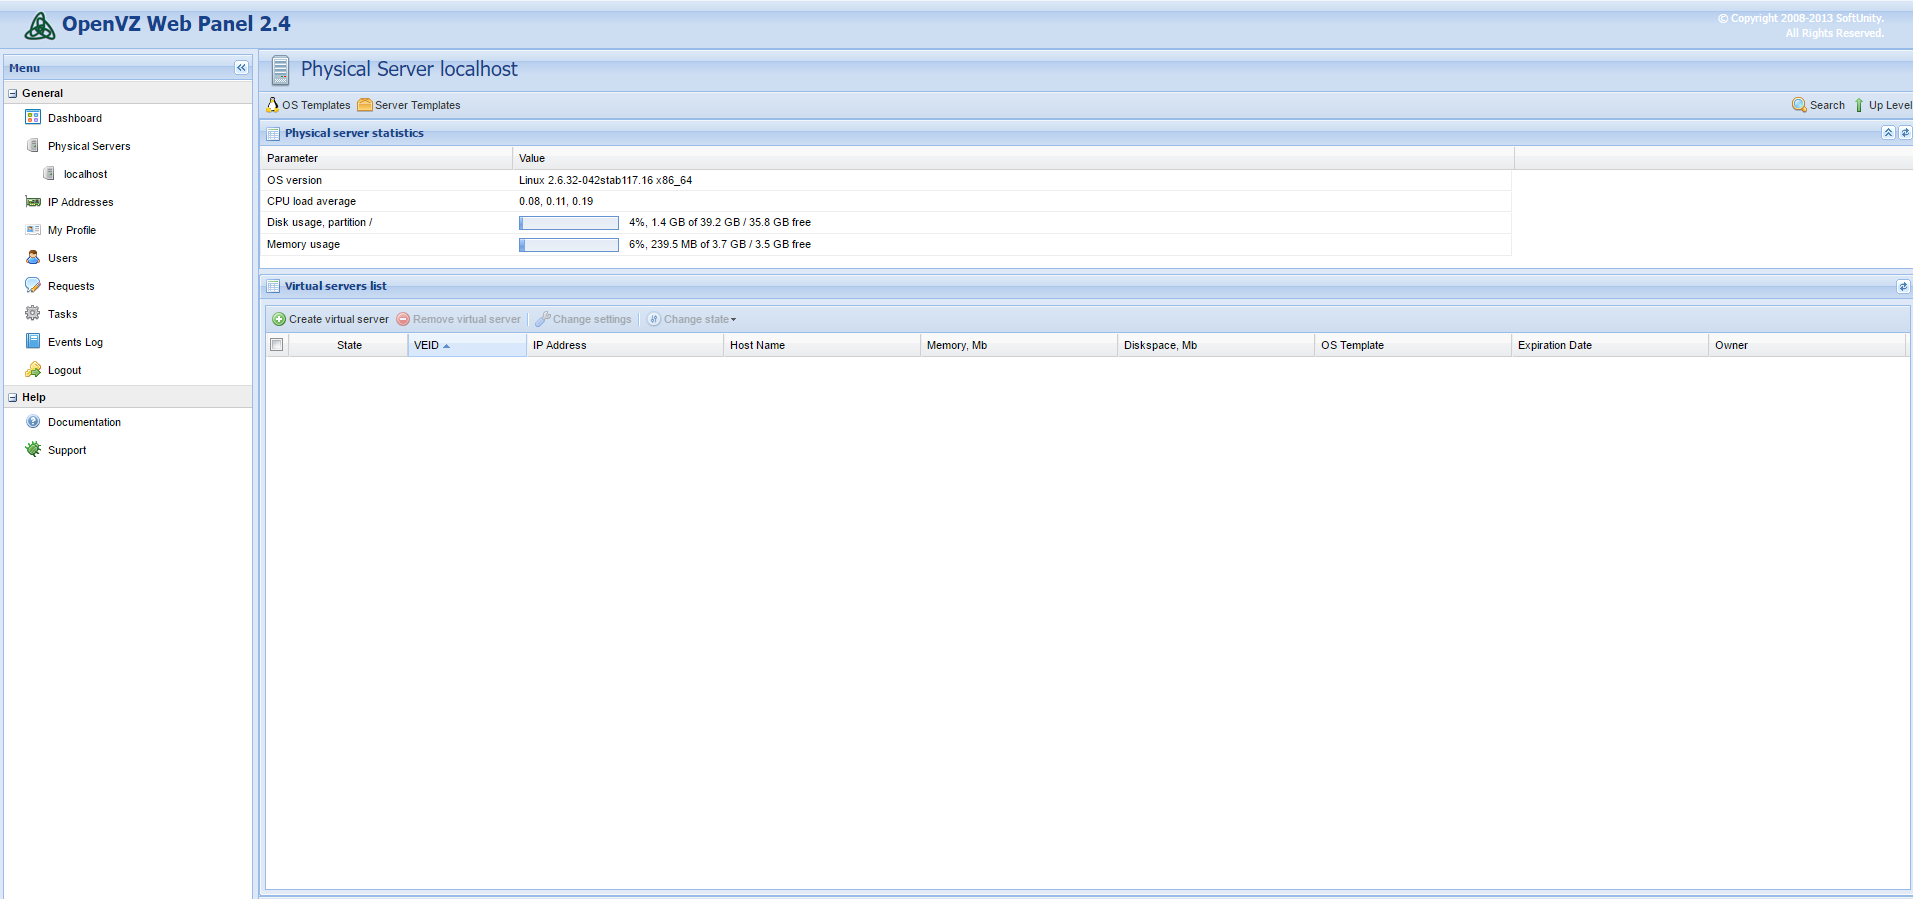Click the Physical Servers icon
Image resolution: width=1913 pixels, height=899 pixels.
pos(33,145)
